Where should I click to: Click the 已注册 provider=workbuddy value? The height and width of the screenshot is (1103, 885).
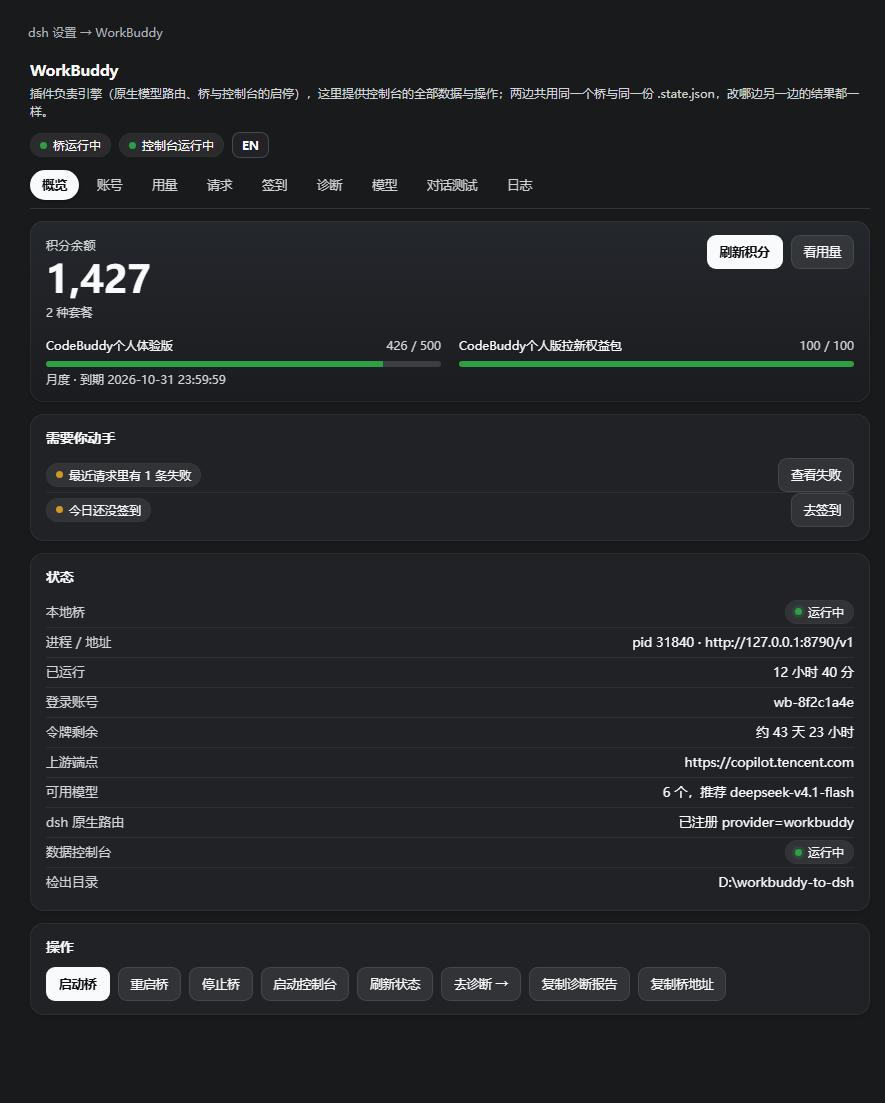click(x=766, y=822)
